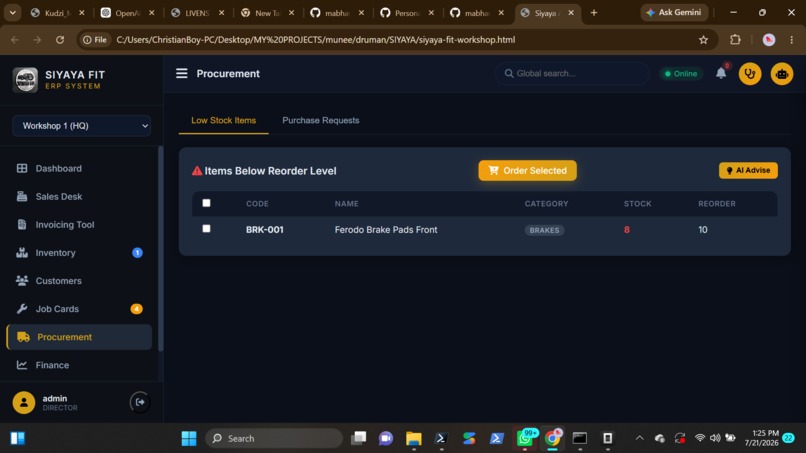The height and width of the screenshot is (453, 806).
Task: Show hidden system tray icons chevron
Action: coord(639,438)
